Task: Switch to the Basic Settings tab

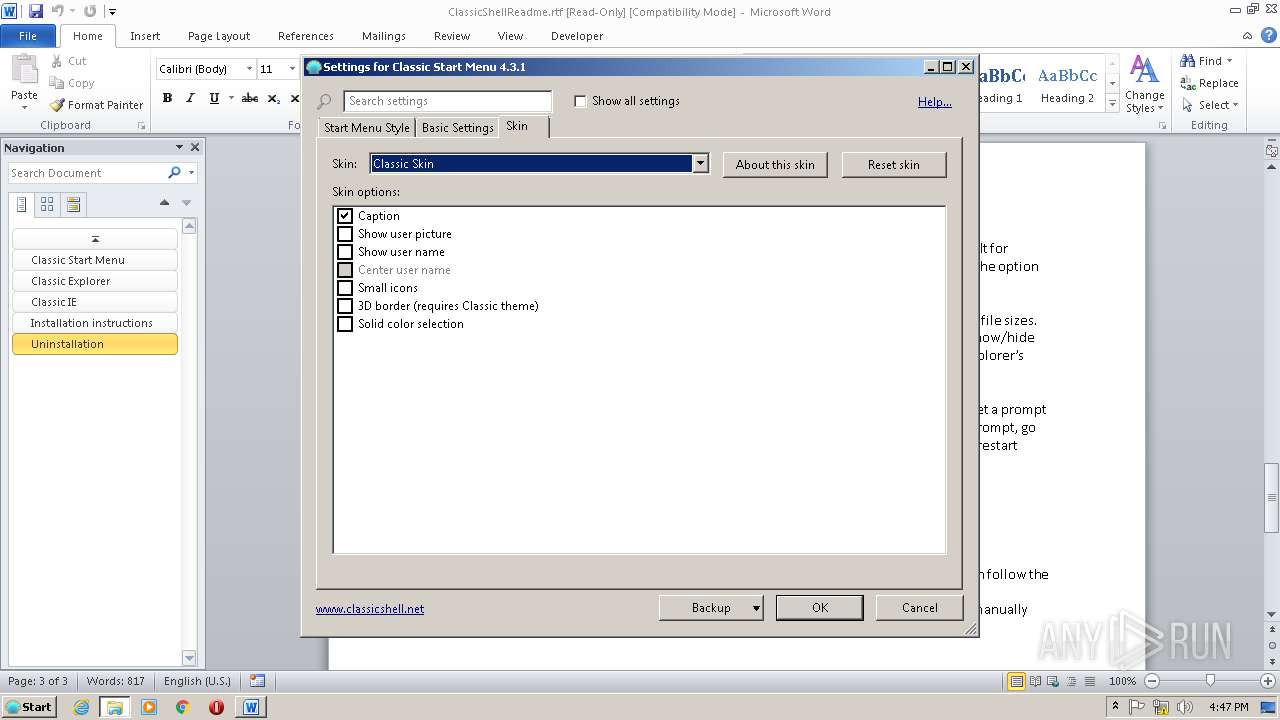Action: 458,128
